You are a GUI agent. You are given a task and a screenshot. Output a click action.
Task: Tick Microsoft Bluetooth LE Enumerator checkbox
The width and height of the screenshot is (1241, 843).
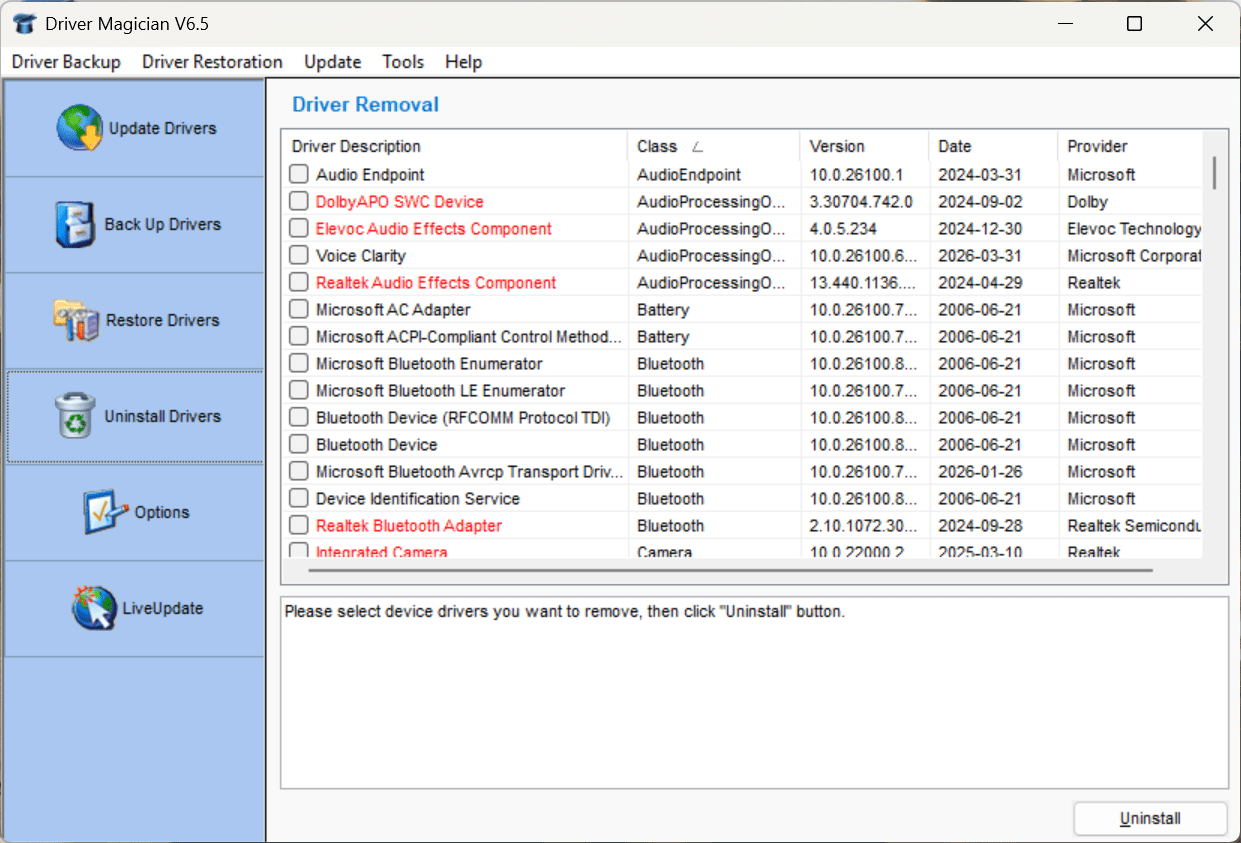pyautogui.click(x=299, y=390)
